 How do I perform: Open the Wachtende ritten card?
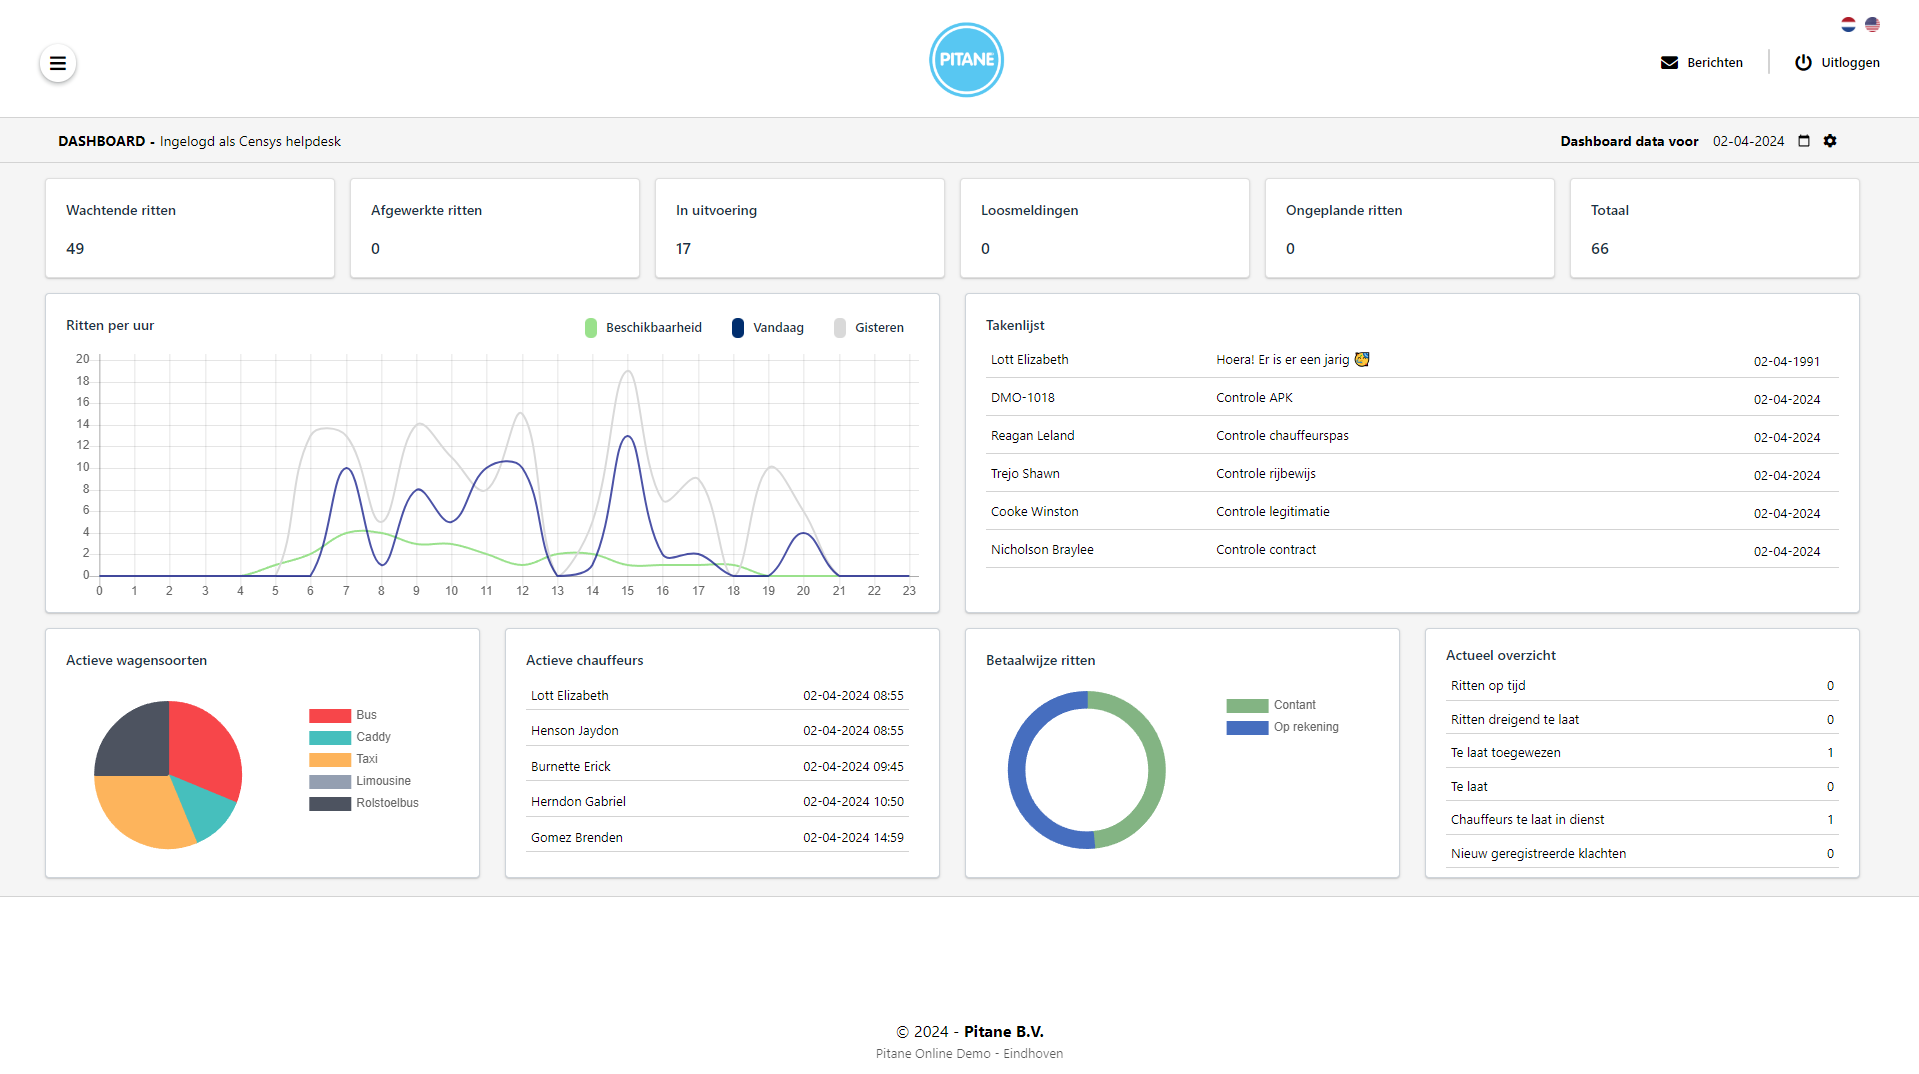coord(190,228)
